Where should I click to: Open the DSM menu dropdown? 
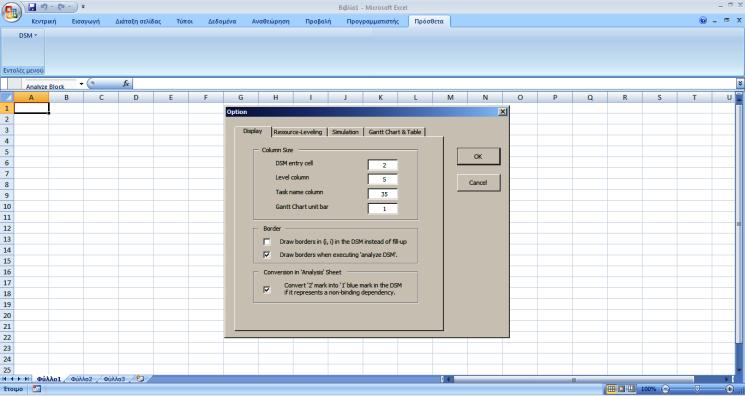click(x=28, y=36)
